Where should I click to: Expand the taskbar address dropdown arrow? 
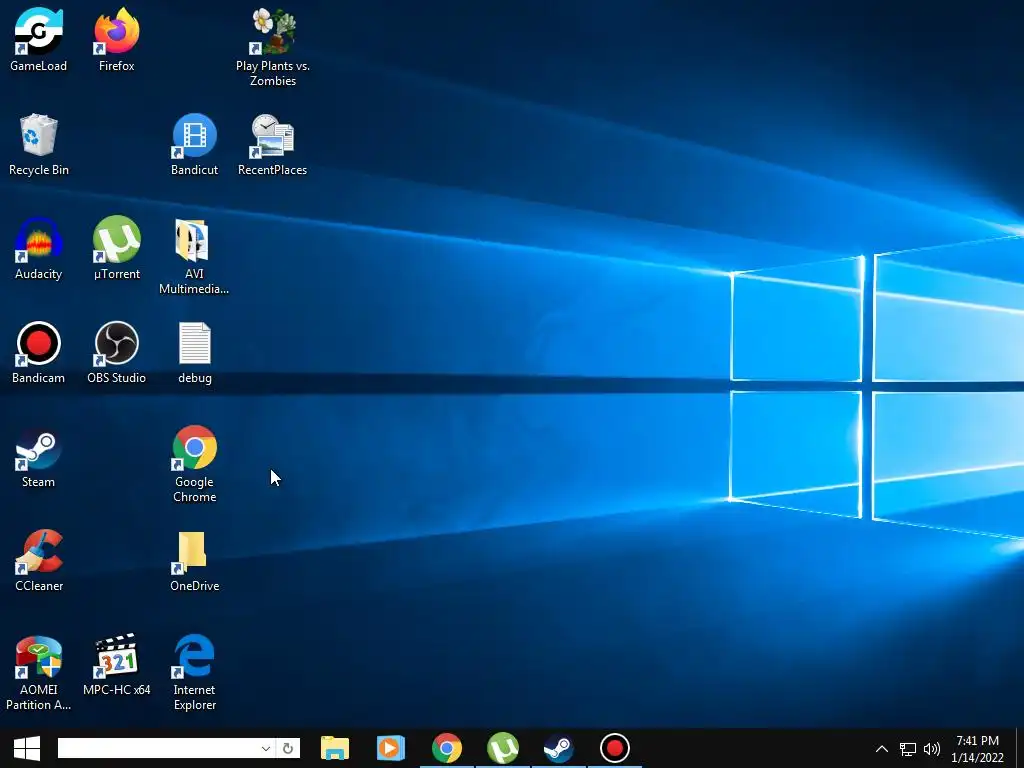click(266, 748)
